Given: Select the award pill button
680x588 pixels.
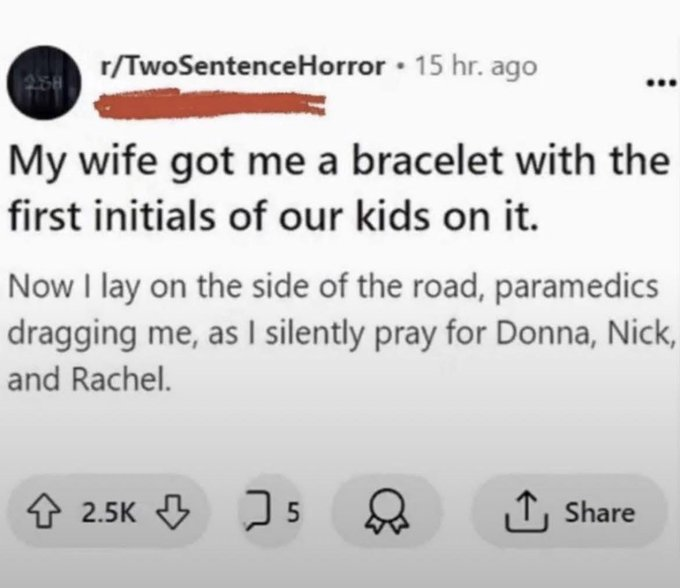Looking at the screenshot, I should click(388, 512).
